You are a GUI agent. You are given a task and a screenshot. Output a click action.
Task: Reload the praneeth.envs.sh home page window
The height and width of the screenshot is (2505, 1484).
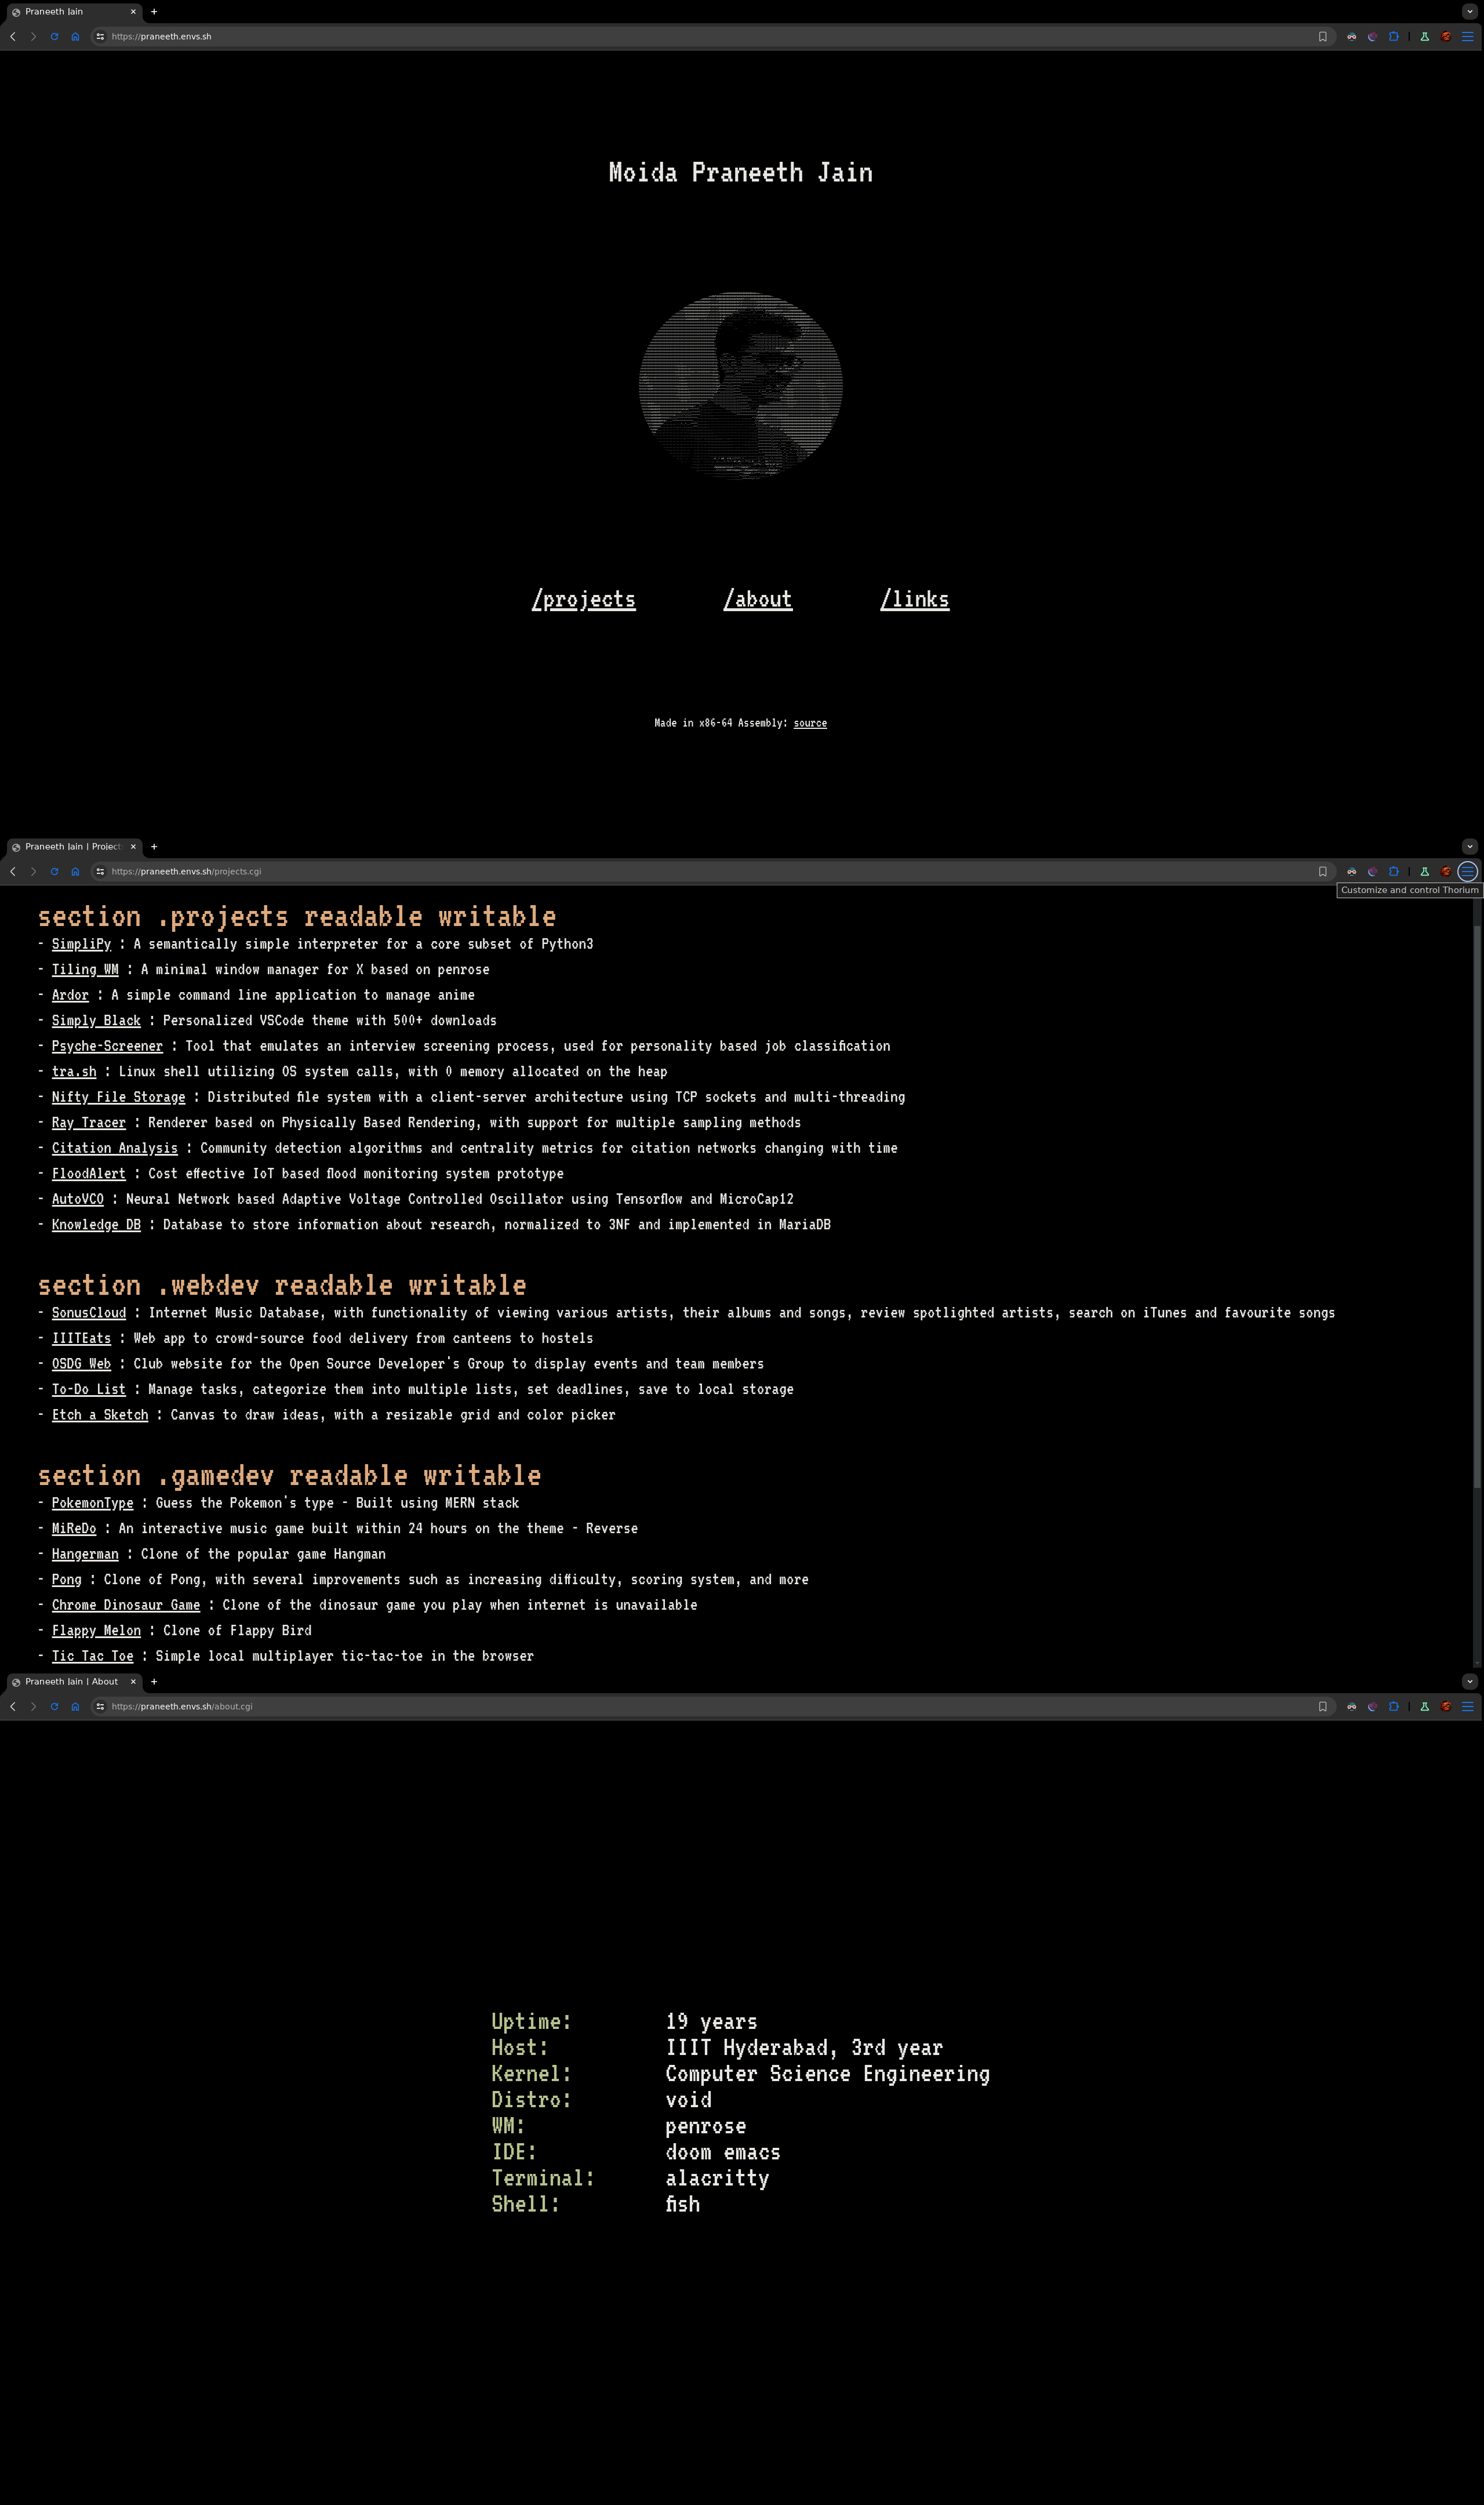click(54, 36)
